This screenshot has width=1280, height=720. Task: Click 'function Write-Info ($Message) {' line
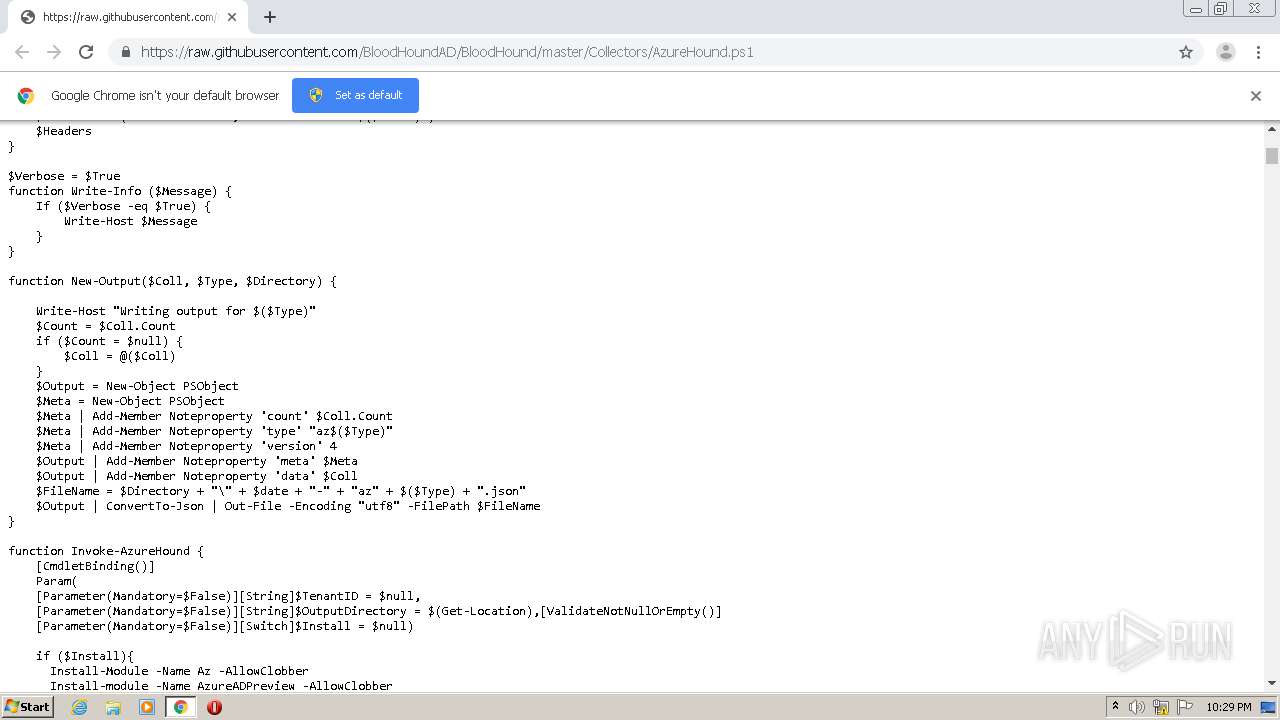point(120,191)
